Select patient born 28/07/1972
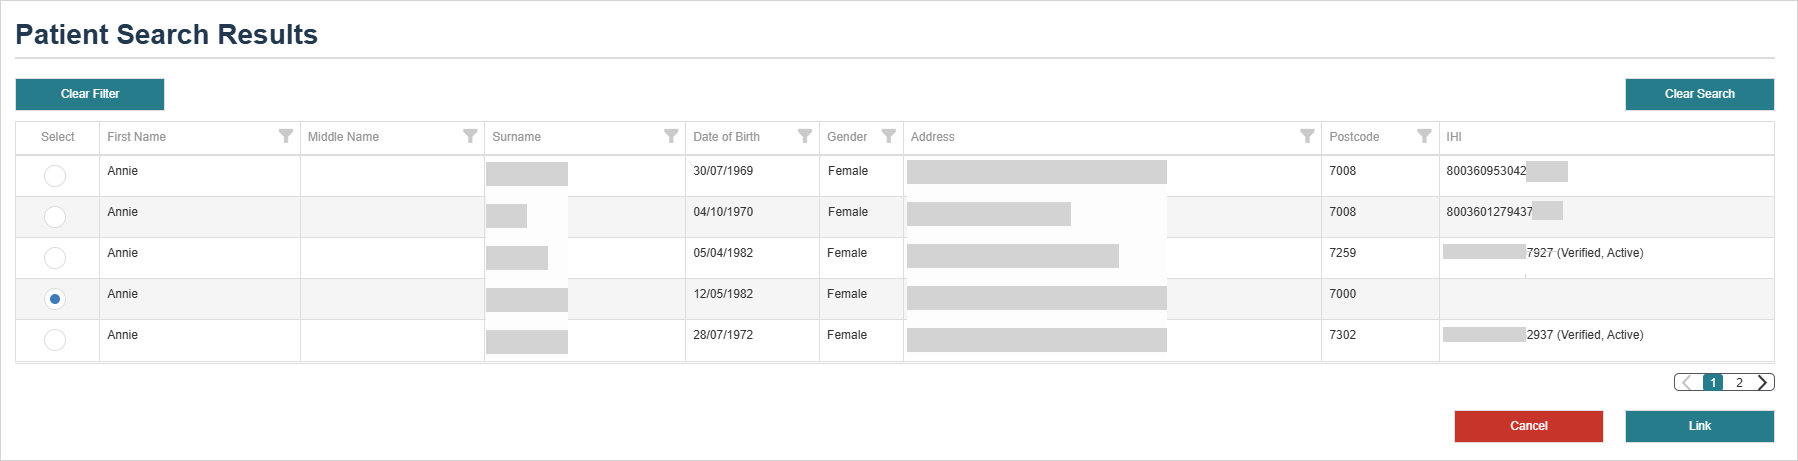Image resolution: width=1798 pixels, height=461 pixels. [x=55, y=340]
